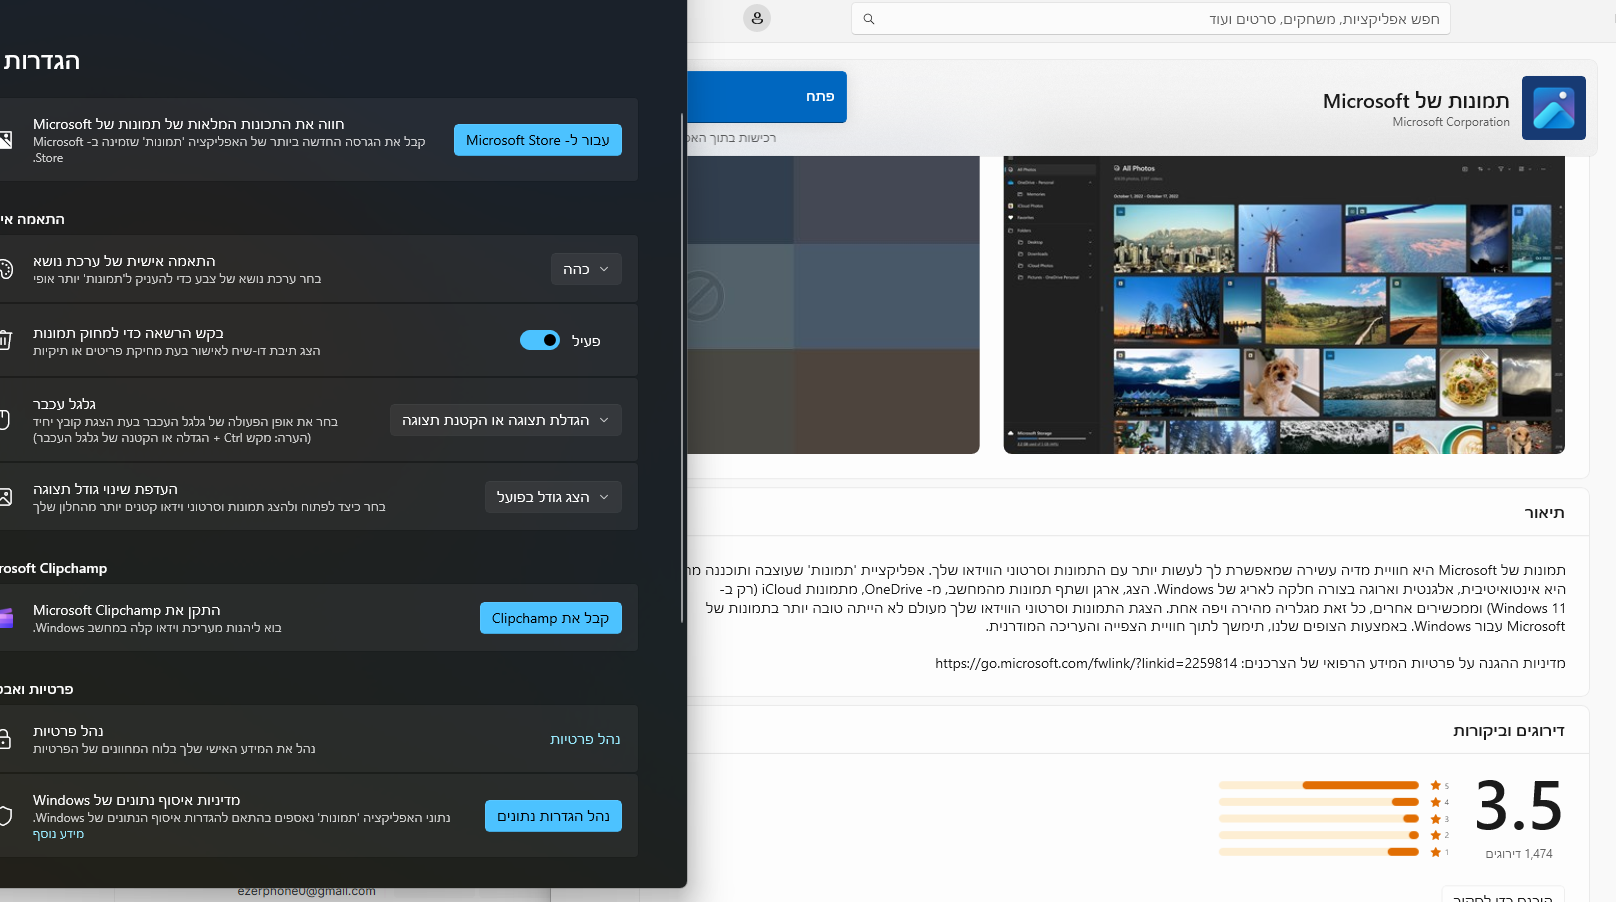Open the user profile icon in the Store header
The width and height of the screenshot is (1616, 902).
pyautogui.click(x=757, y=18)
